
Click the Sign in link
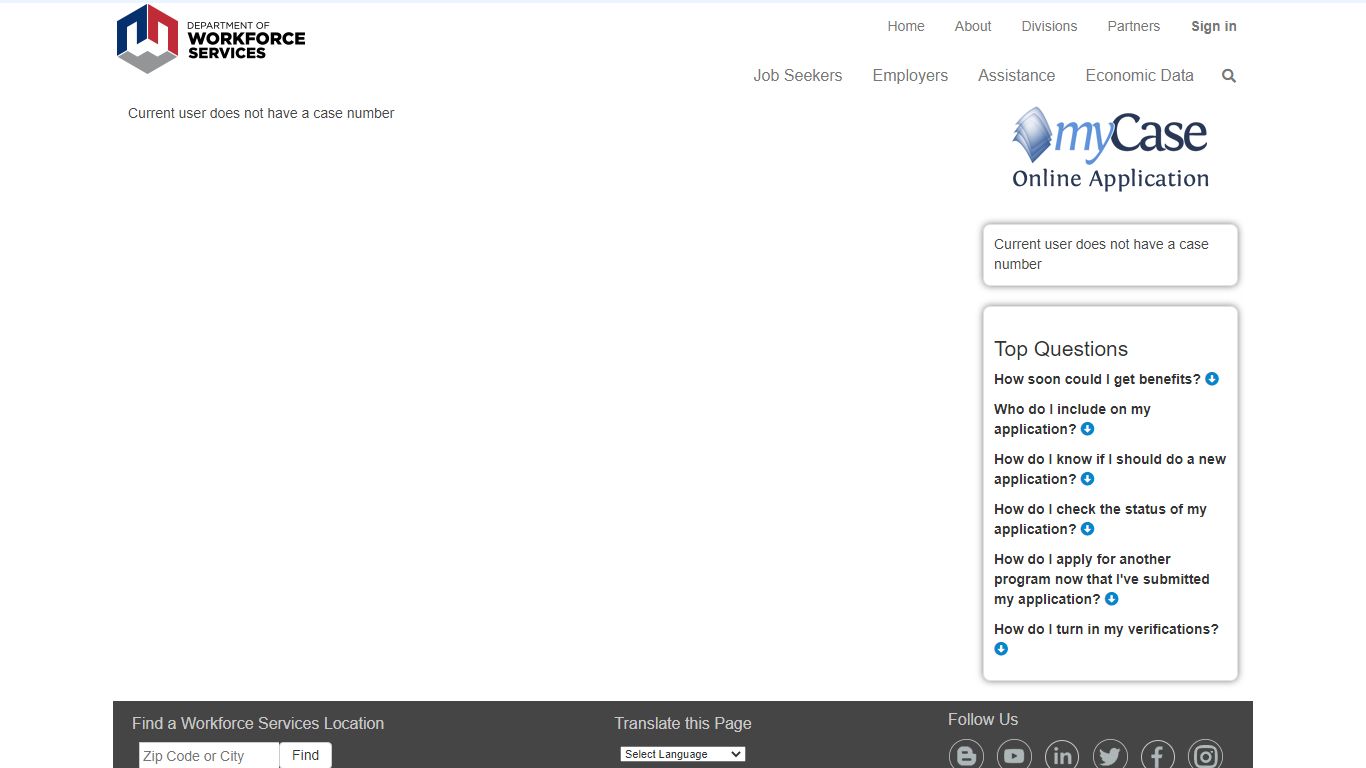(1213, 27)
